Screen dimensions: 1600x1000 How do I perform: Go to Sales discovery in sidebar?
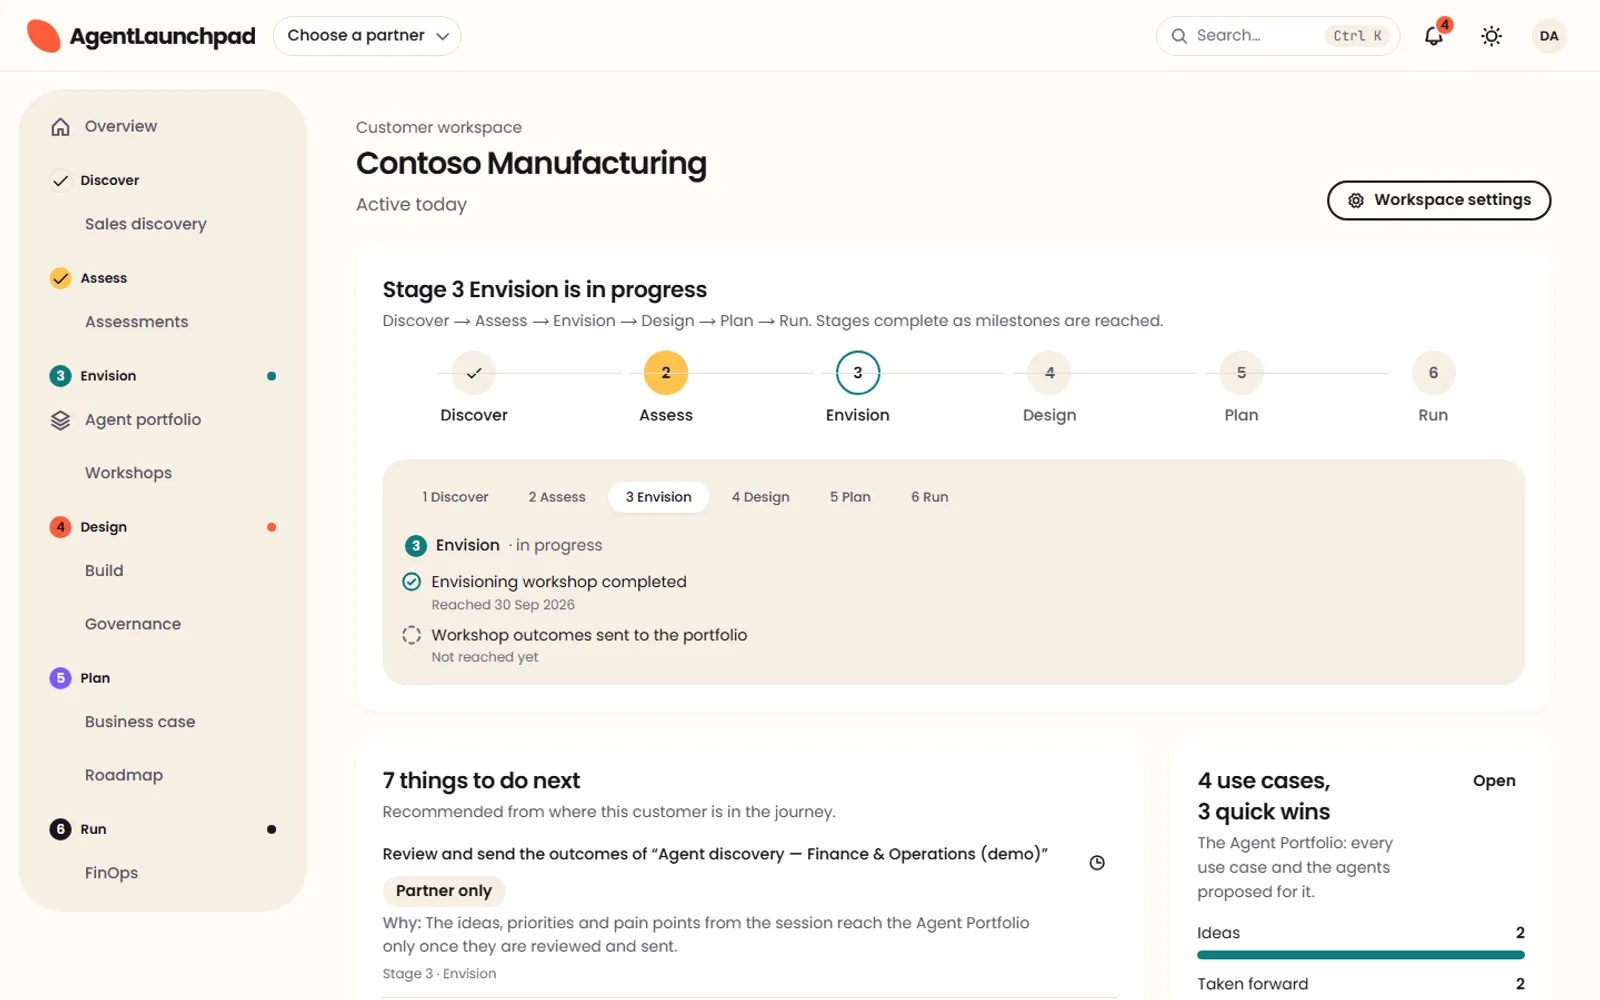146,224
